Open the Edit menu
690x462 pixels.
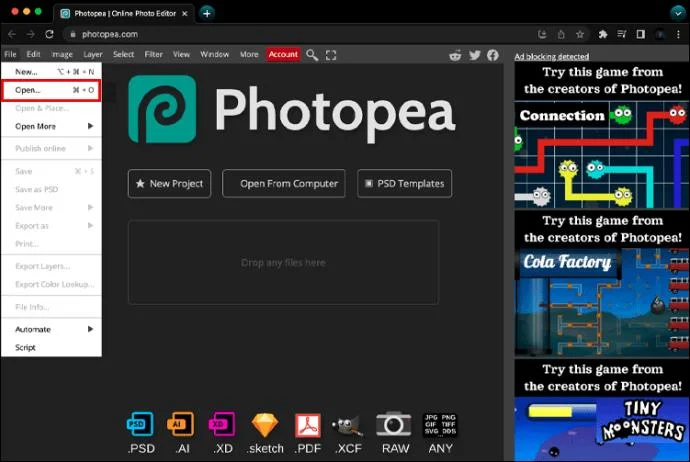pos(33,55)
